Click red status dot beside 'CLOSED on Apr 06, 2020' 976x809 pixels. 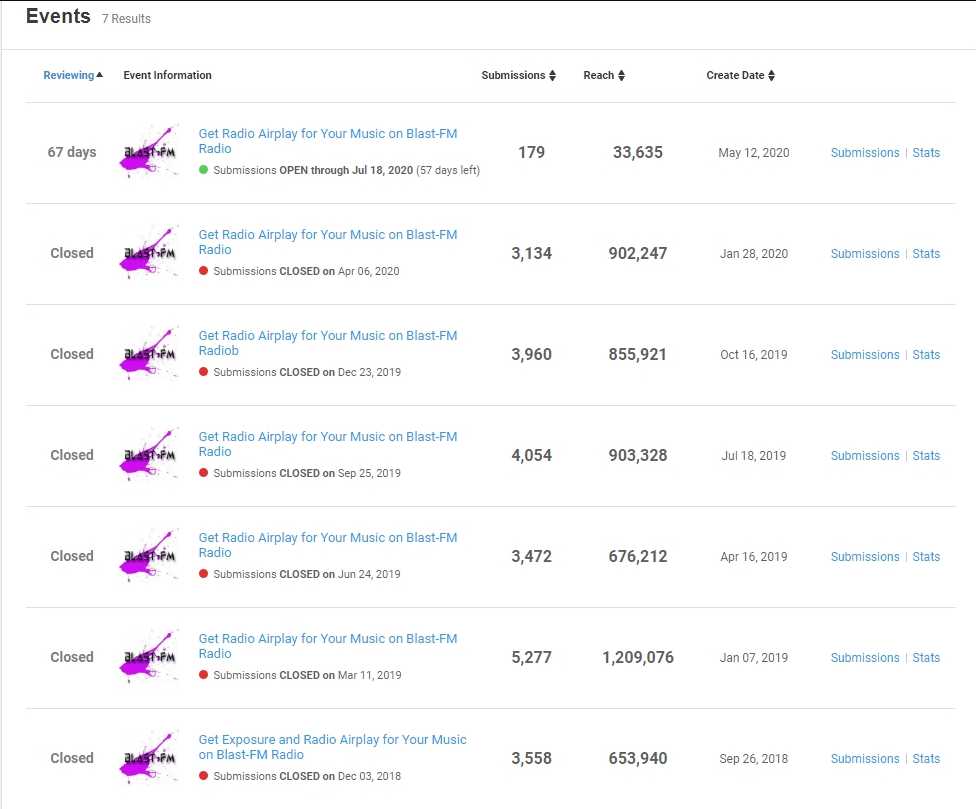coord(203,270)
